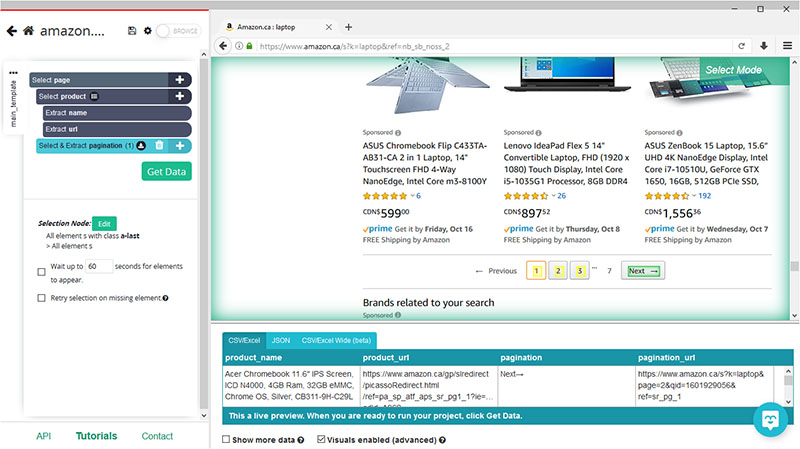The height and width of the screenshot is (449, 800).
Task: Toggle the Browse mode switch
Action: [x=178, y=31]
